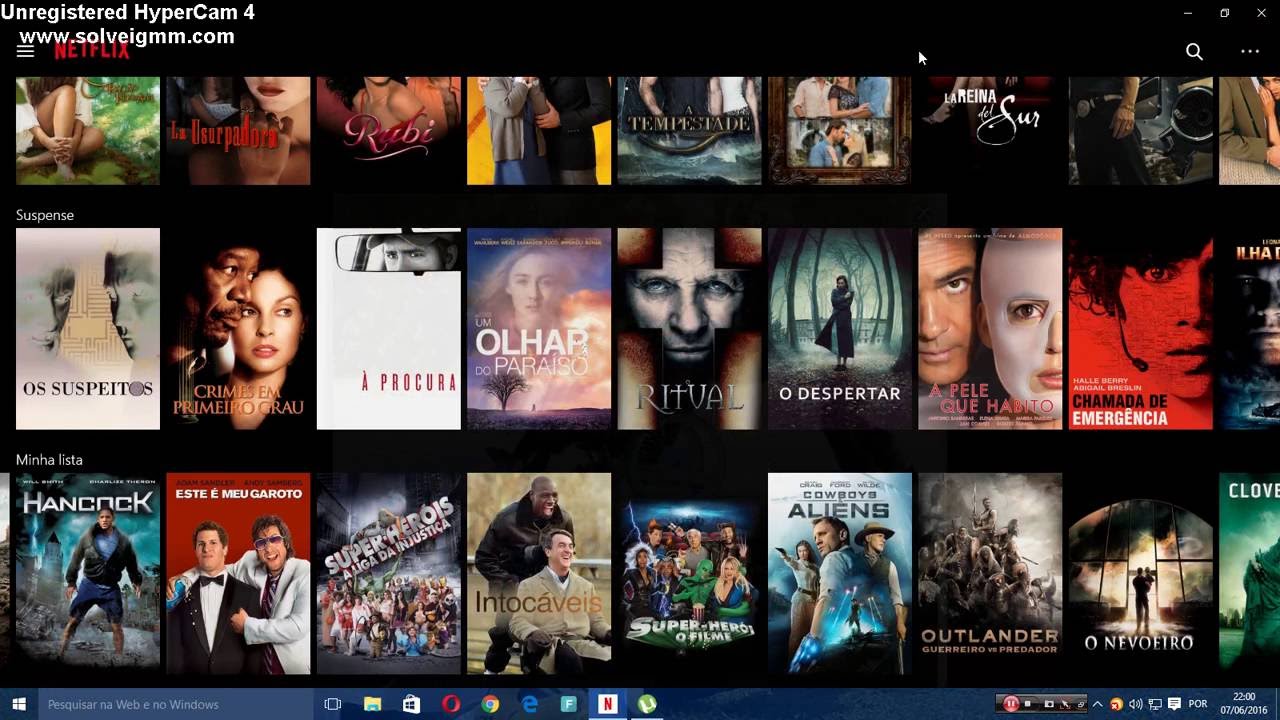This screenshot has width=1280, height=720.
Task: Open Action Center notifications
Action: tap(1174, 704)
